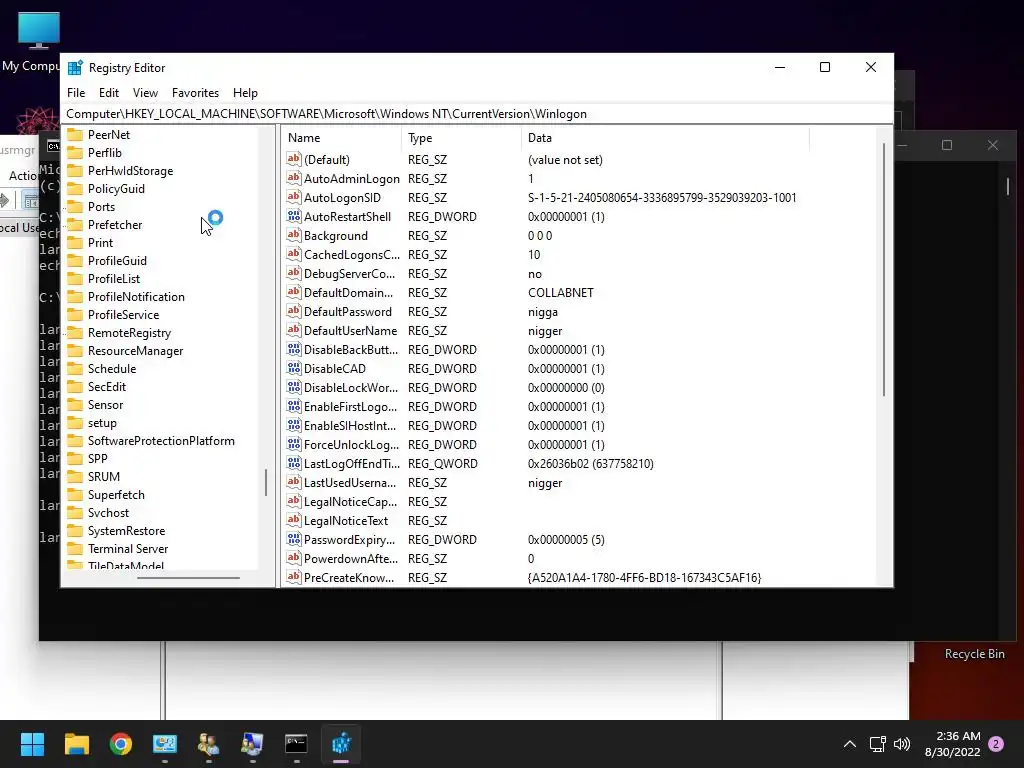
Task: Select the ProfileNotification key
Action: click(x=136, y=296)
